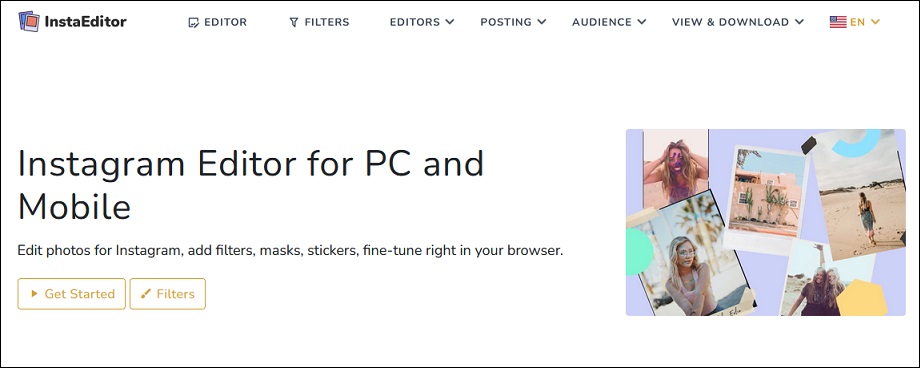This screenshot has width=921, height=368.
Task: Expand the Editors chevron arrow
Action: pos(449,22)
